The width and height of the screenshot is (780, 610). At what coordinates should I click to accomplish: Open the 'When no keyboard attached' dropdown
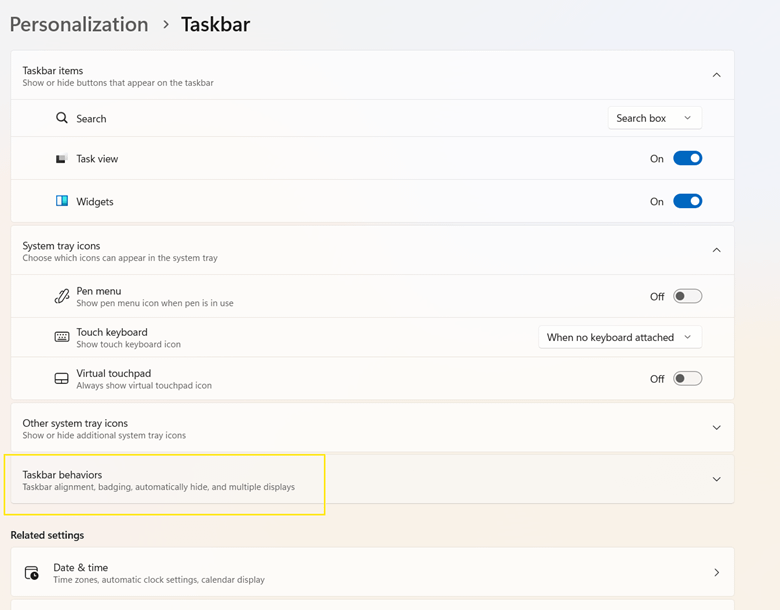pos(620,337)
